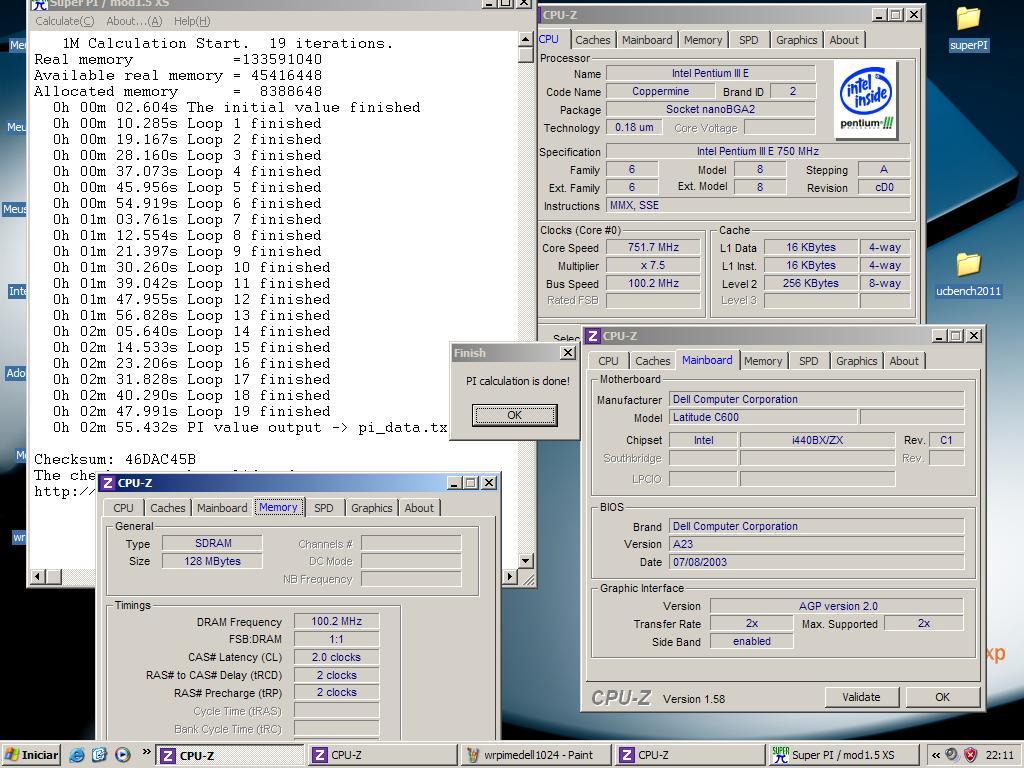Click the Super PI scroll right arrow
This screenshot has height=768, width=1024.
click(511, 576)
